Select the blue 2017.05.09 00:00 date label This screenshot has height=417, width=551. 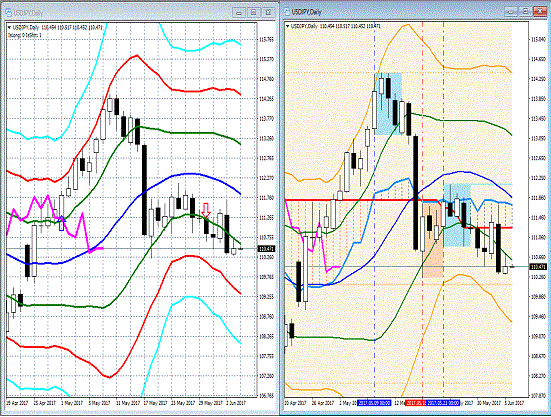click(x=374, y=403)
